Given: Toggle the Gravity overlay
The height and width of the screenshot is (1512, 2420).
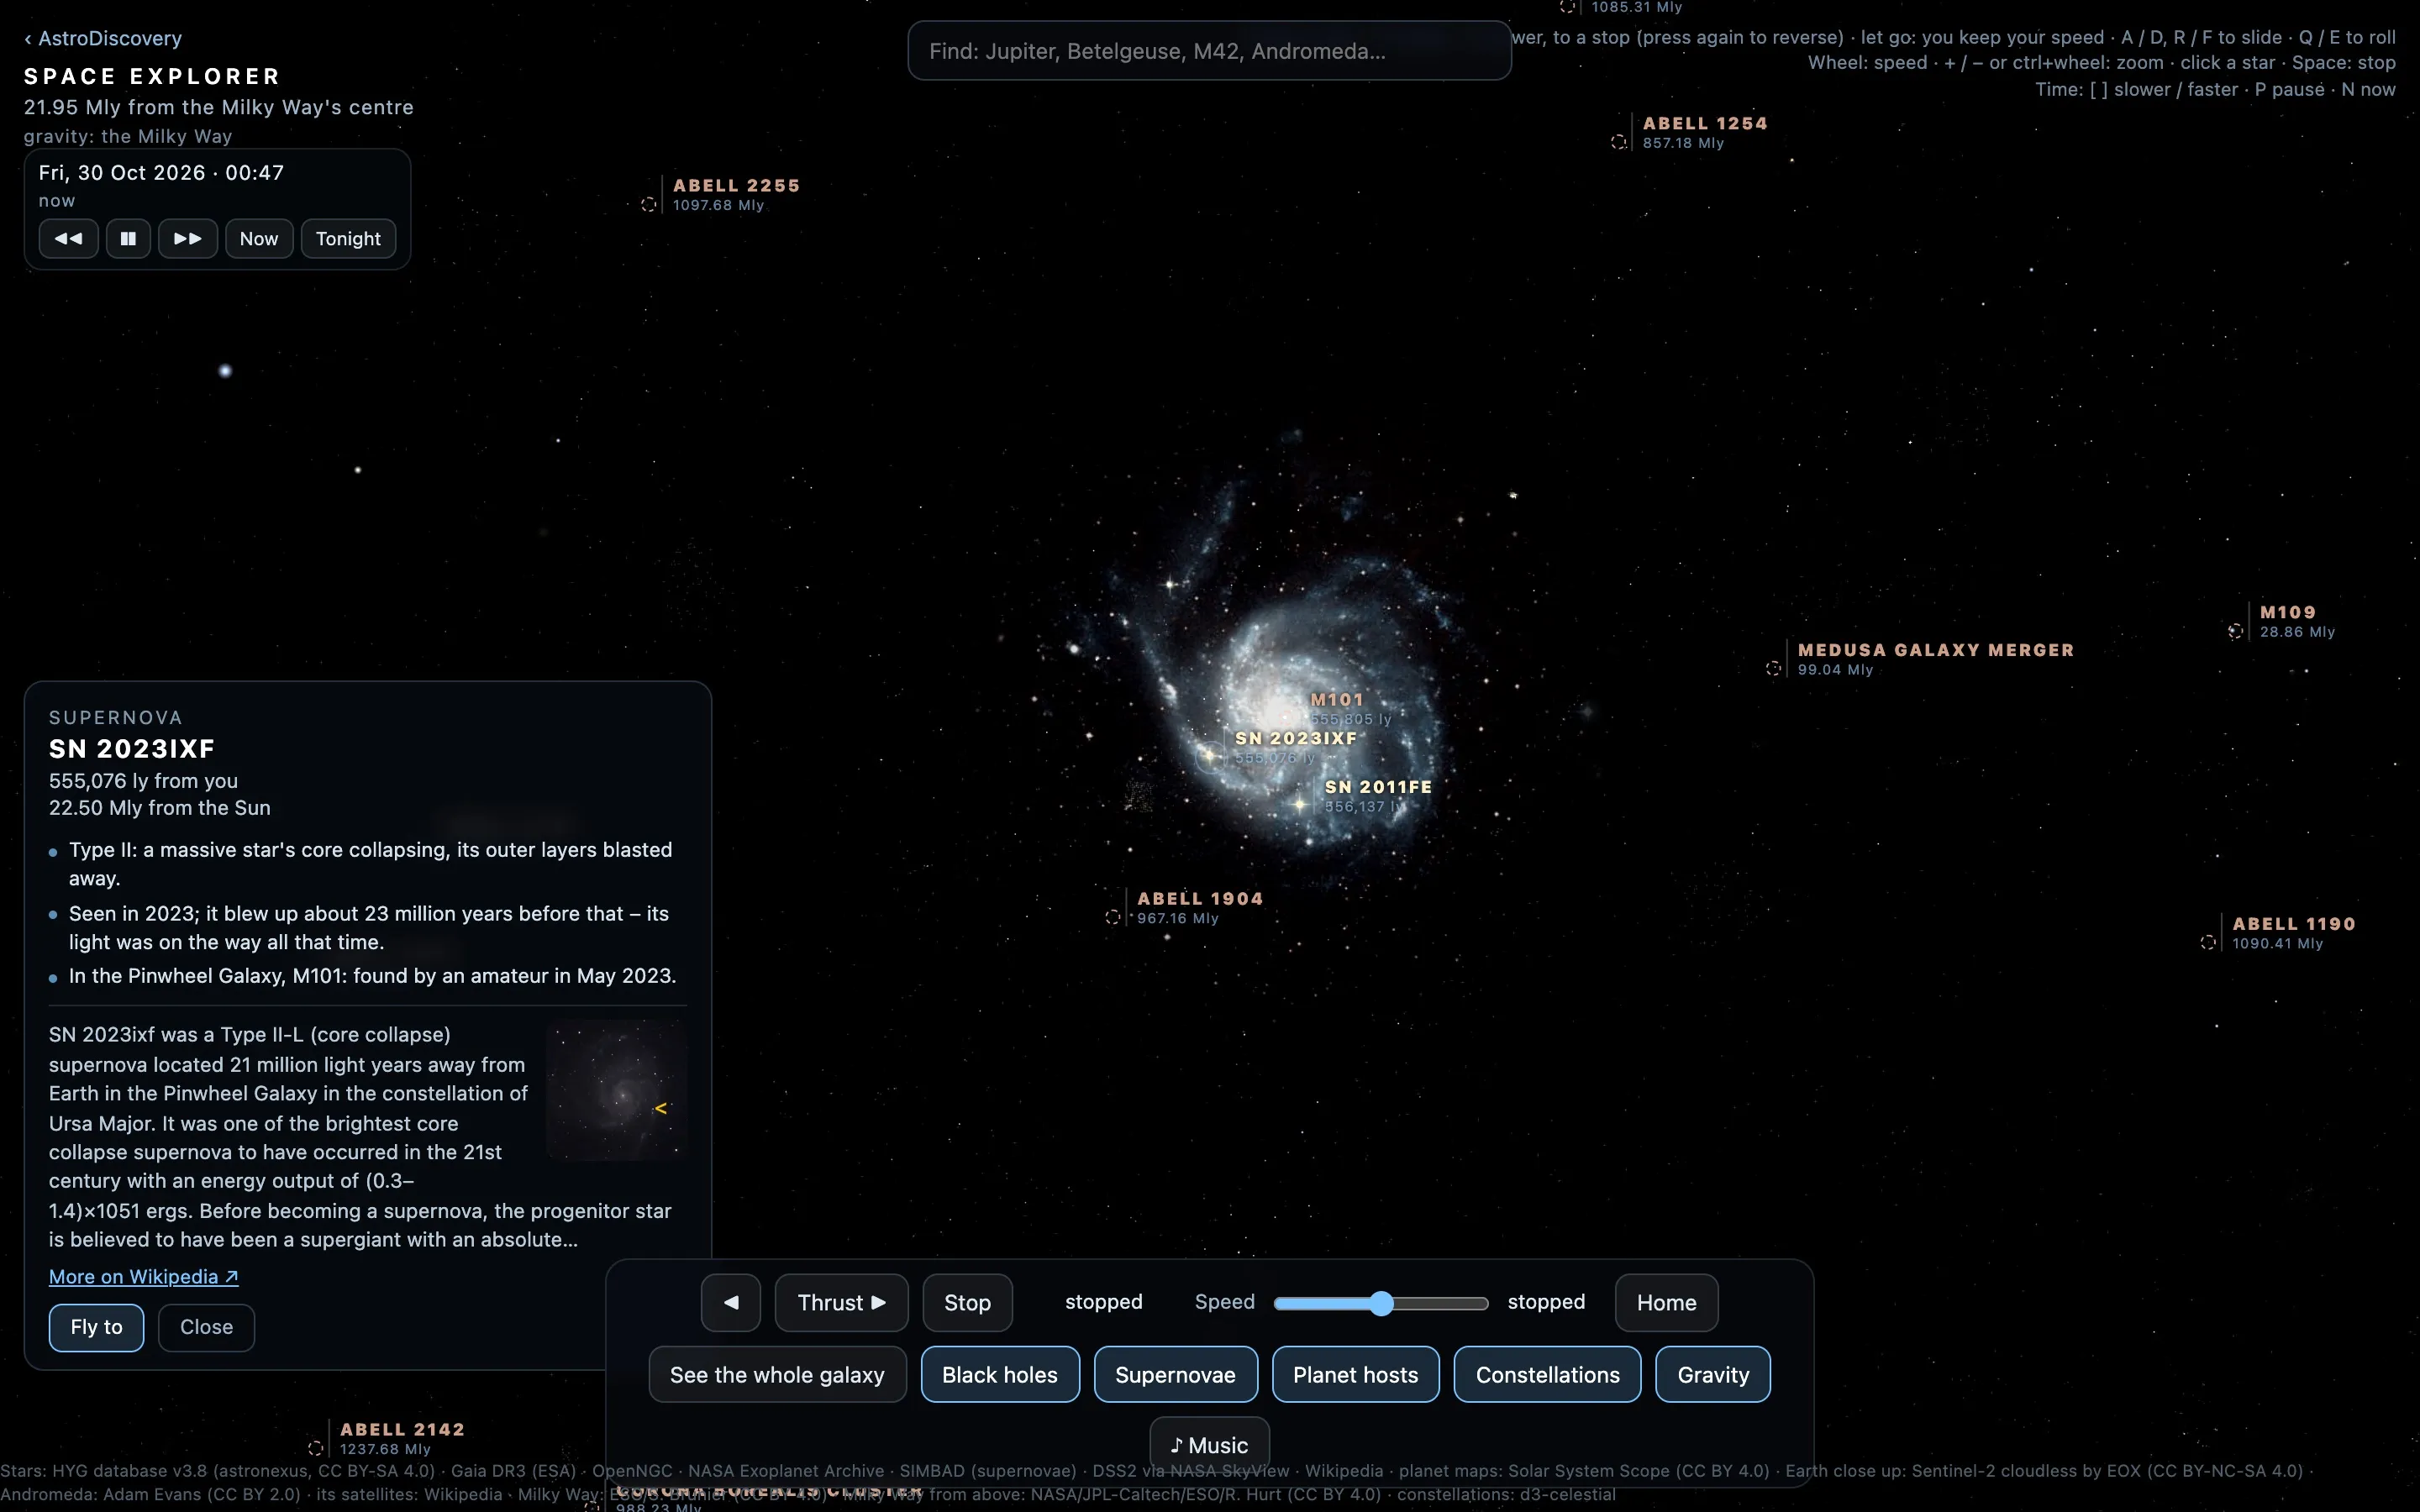Looking at the screenshot, I should pos(1713,1374).
